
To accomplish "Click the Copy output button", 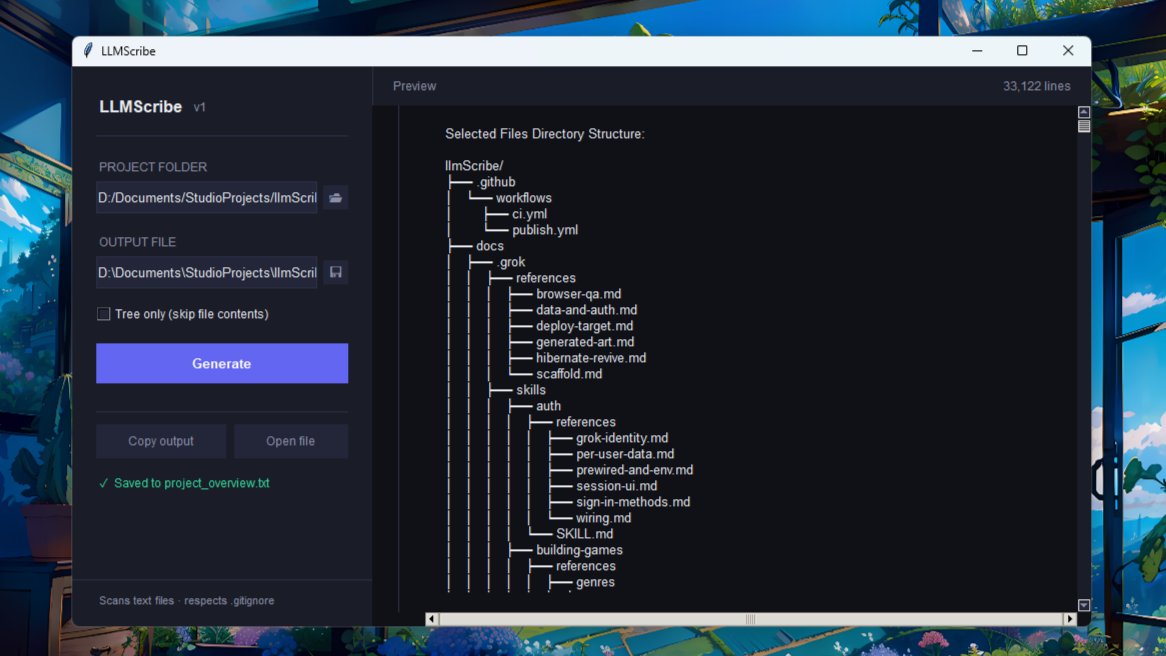I will (161, 441).
